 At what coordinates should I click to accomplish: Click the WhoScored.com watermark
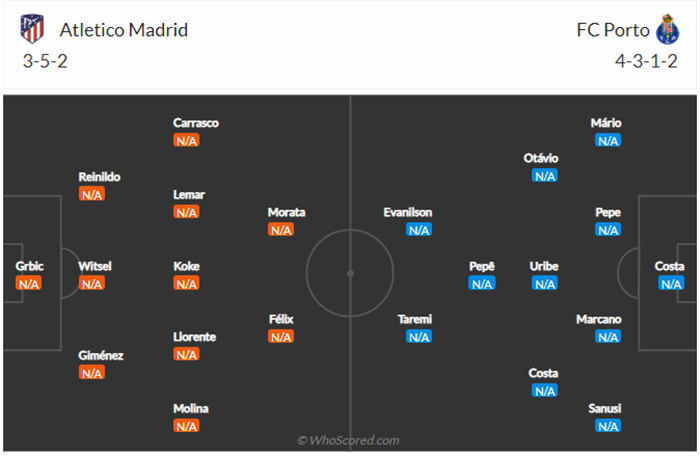(349, 440)
